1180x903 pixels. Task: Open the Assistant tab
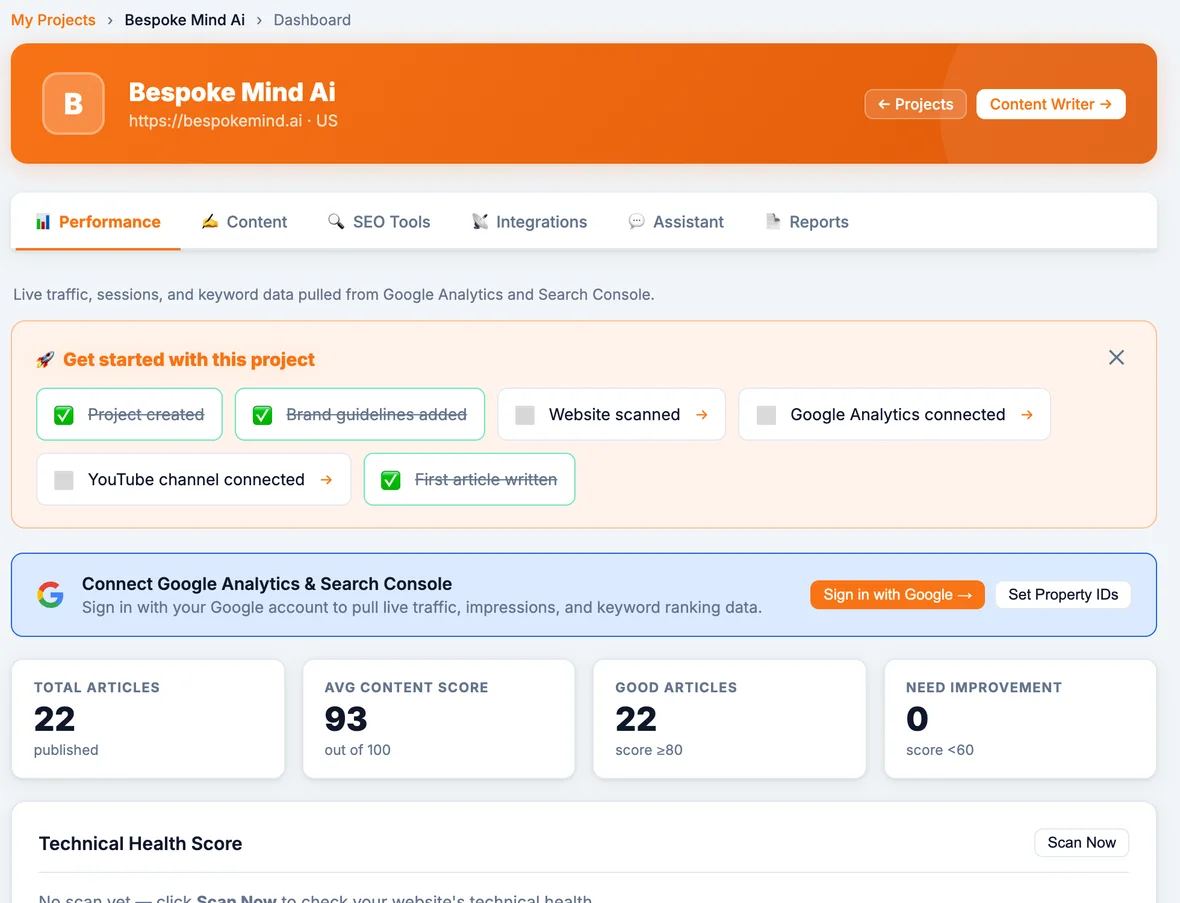click(676, 222)
